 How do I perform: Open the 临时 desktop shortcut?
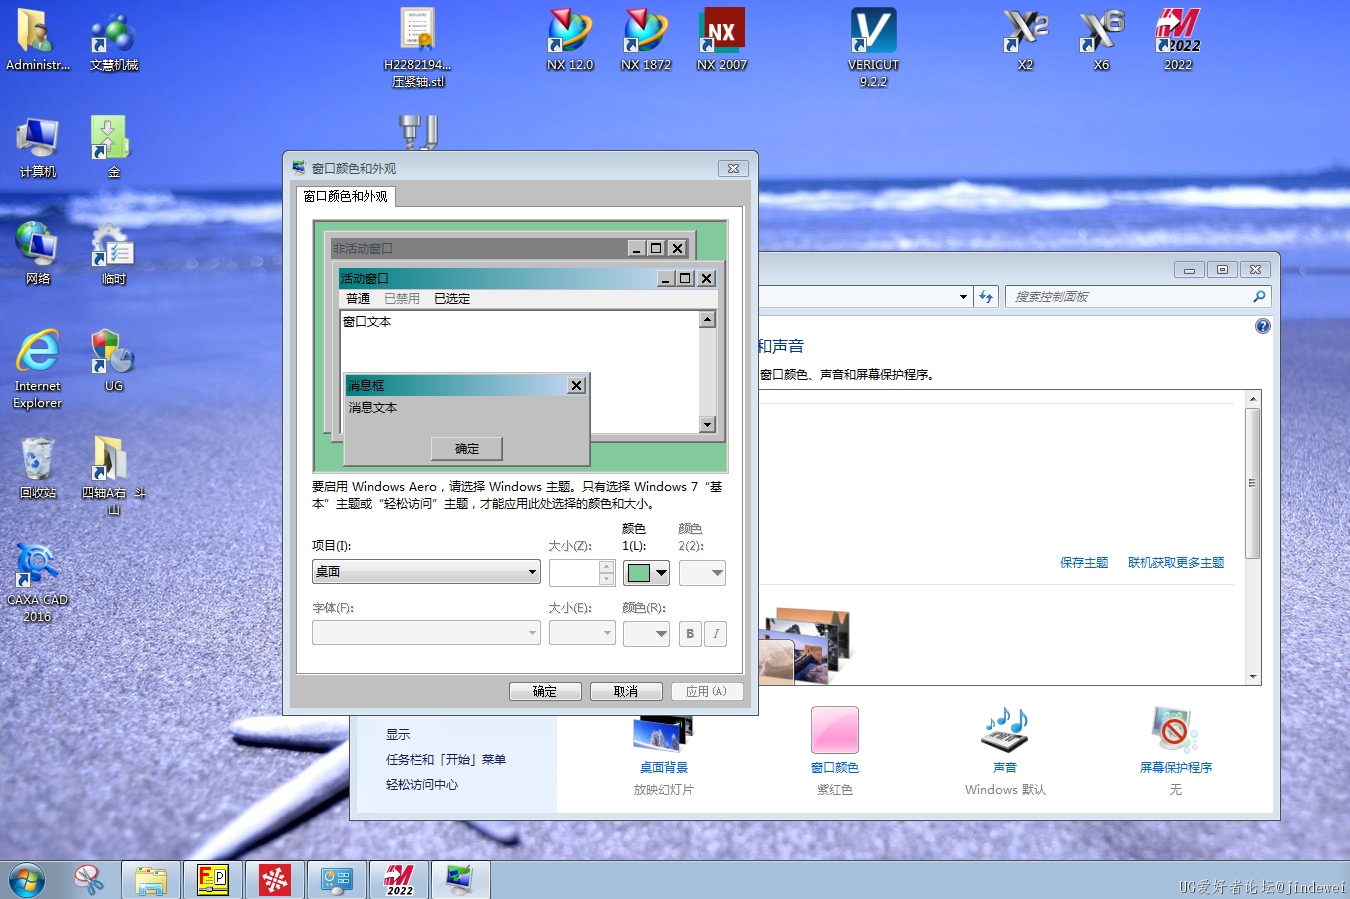[x=114, y=253]
